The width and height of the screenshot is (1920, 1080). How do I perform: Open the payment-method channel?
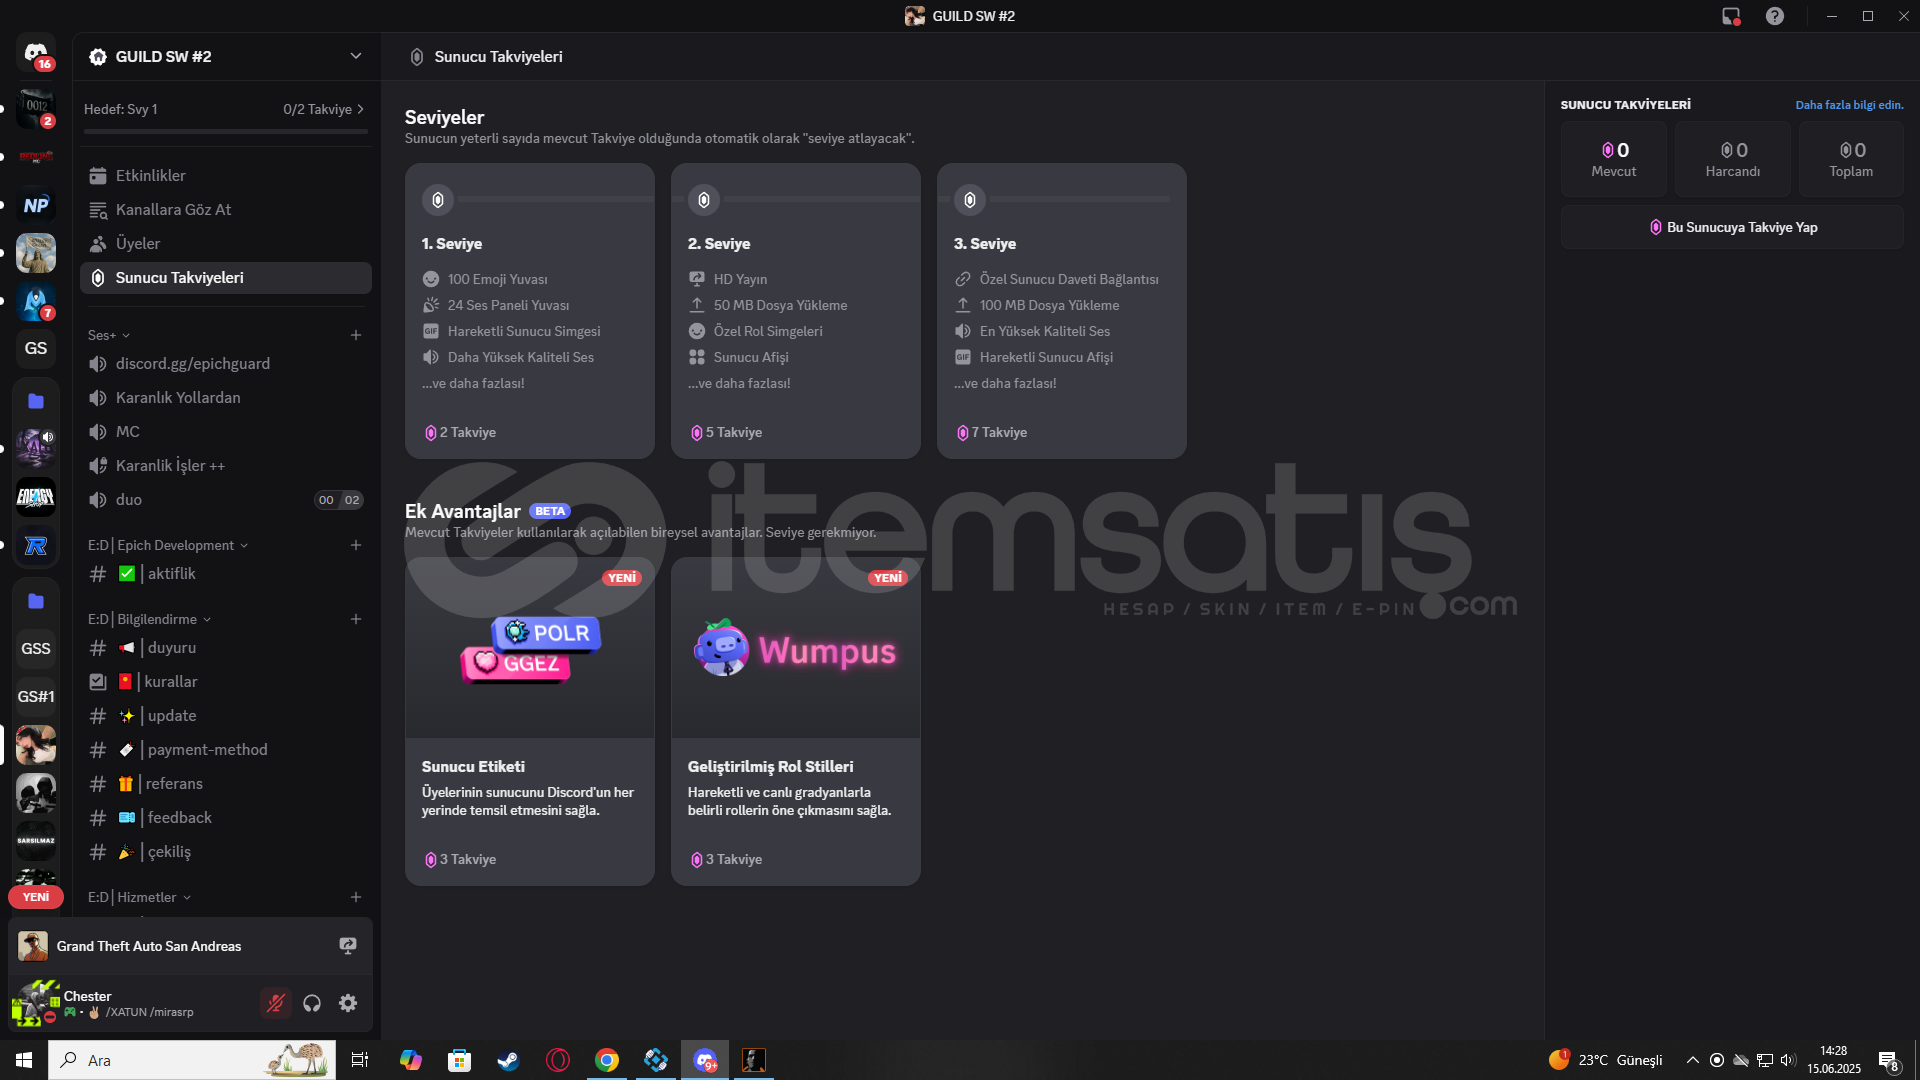point(226,749)
